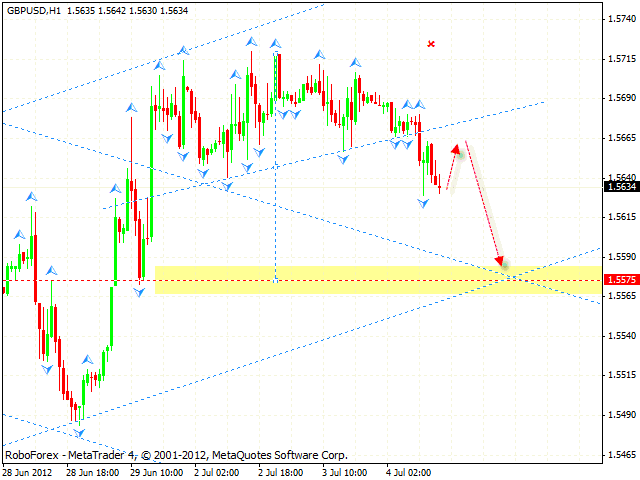The height and width of the screenshot is (480, 640).
Task: Click the lowest down fractal arrow near 1.5490
Action: tap(79, 433)
